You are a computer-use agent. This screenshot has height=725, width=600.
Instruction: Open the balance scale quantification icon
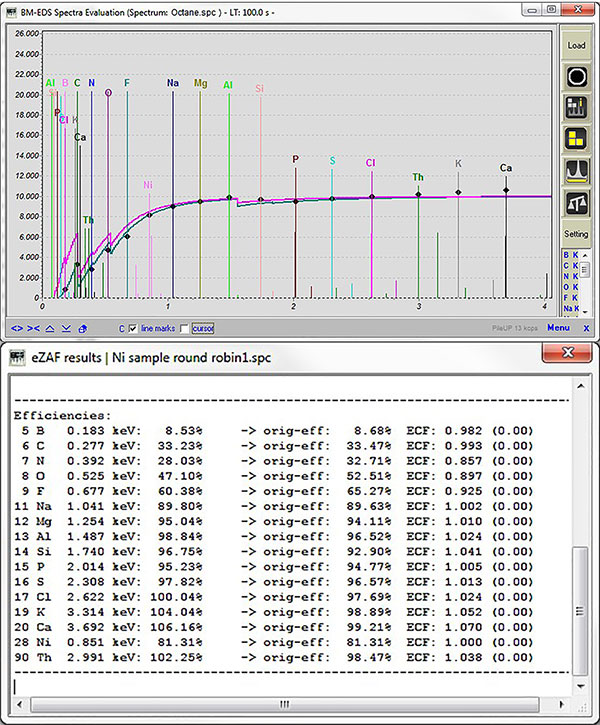(x=576, y=203)
